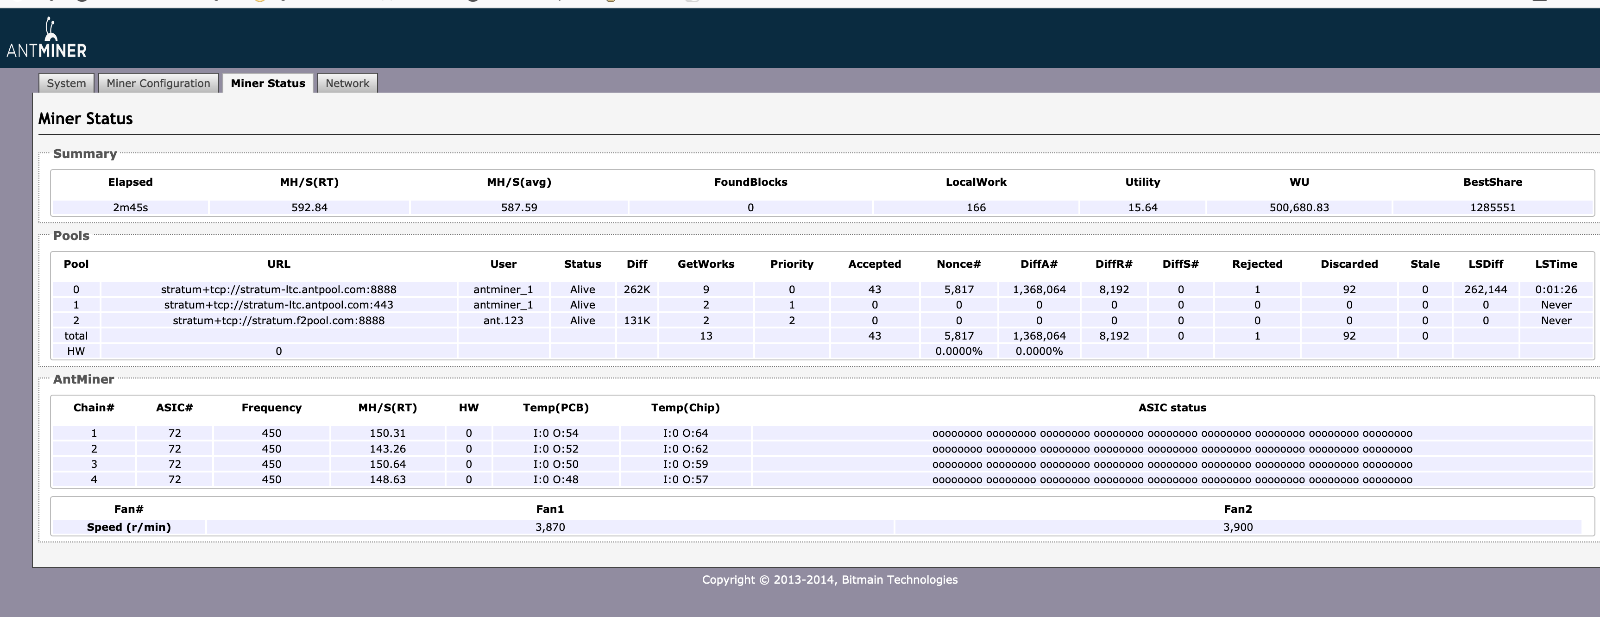The width and height of the screenshot is (1600, 617).
Task: Click the Stale column header
Action: point(1425,264)
